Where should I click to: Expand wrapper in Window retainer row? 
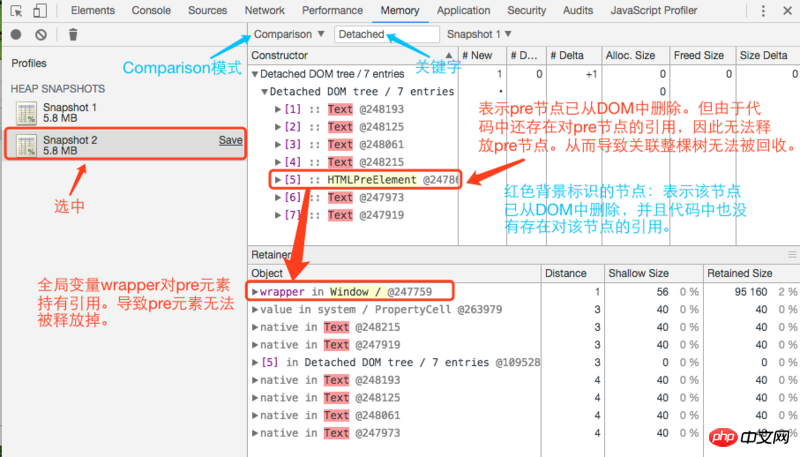click(x=255, y=292)
